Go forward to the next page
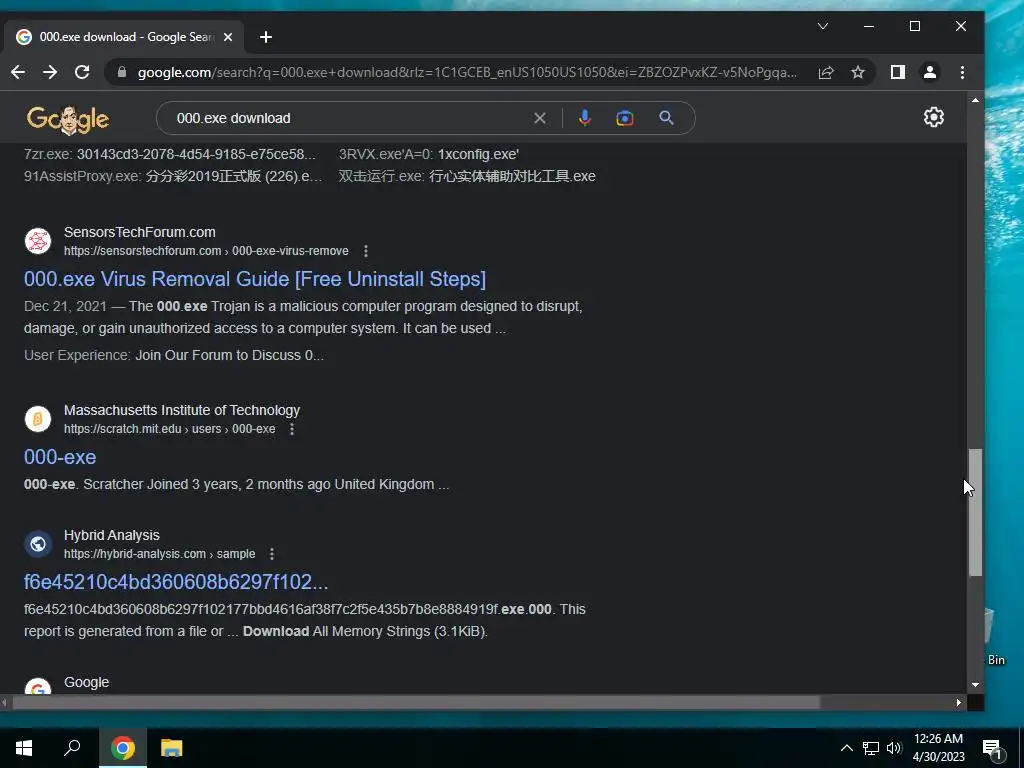This screenshot has height=768, width=1024. coord(50,72)
